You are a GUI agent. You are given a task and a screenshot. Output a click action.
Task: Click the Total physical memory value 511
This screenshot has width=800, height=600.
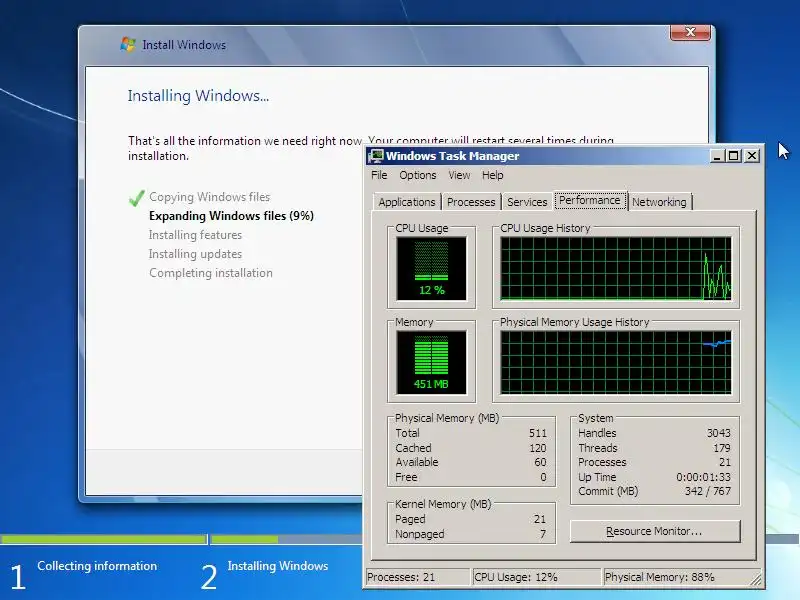point(537,433)
